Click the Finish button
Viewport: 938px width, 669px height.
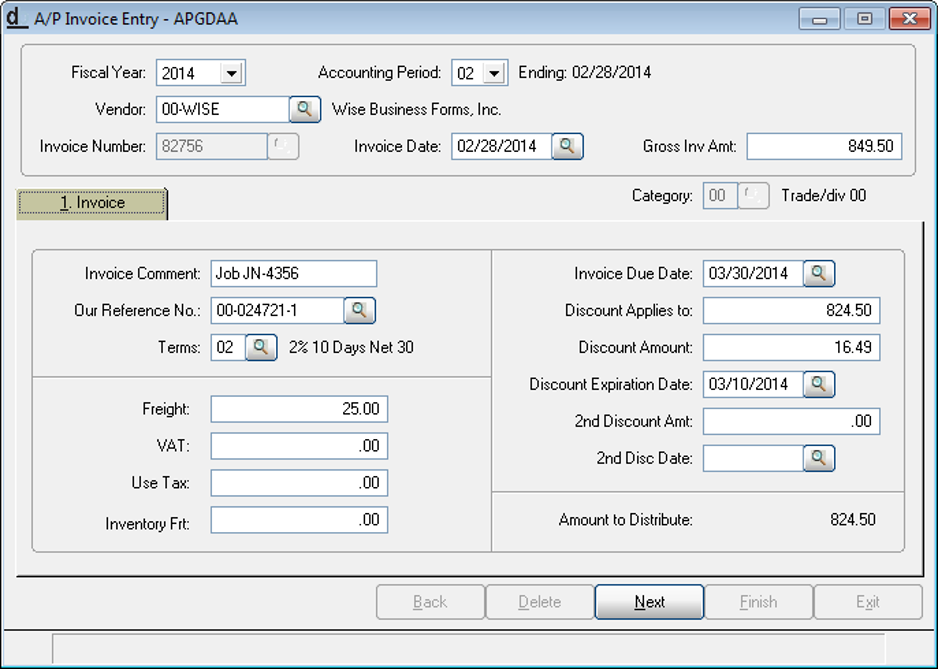coord(759,602)
